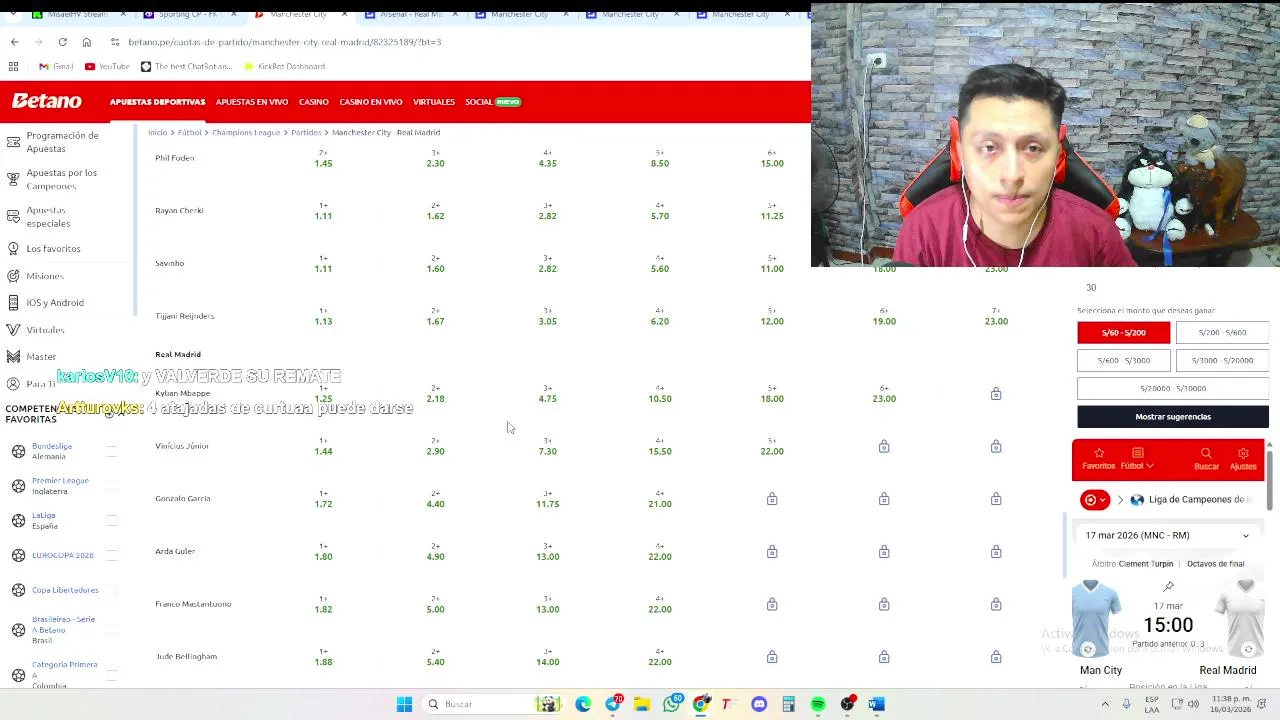1280x720 pixels.
Task: Select Kylian Mbappé 2+ odds 2.18
Action: point(435,394)
